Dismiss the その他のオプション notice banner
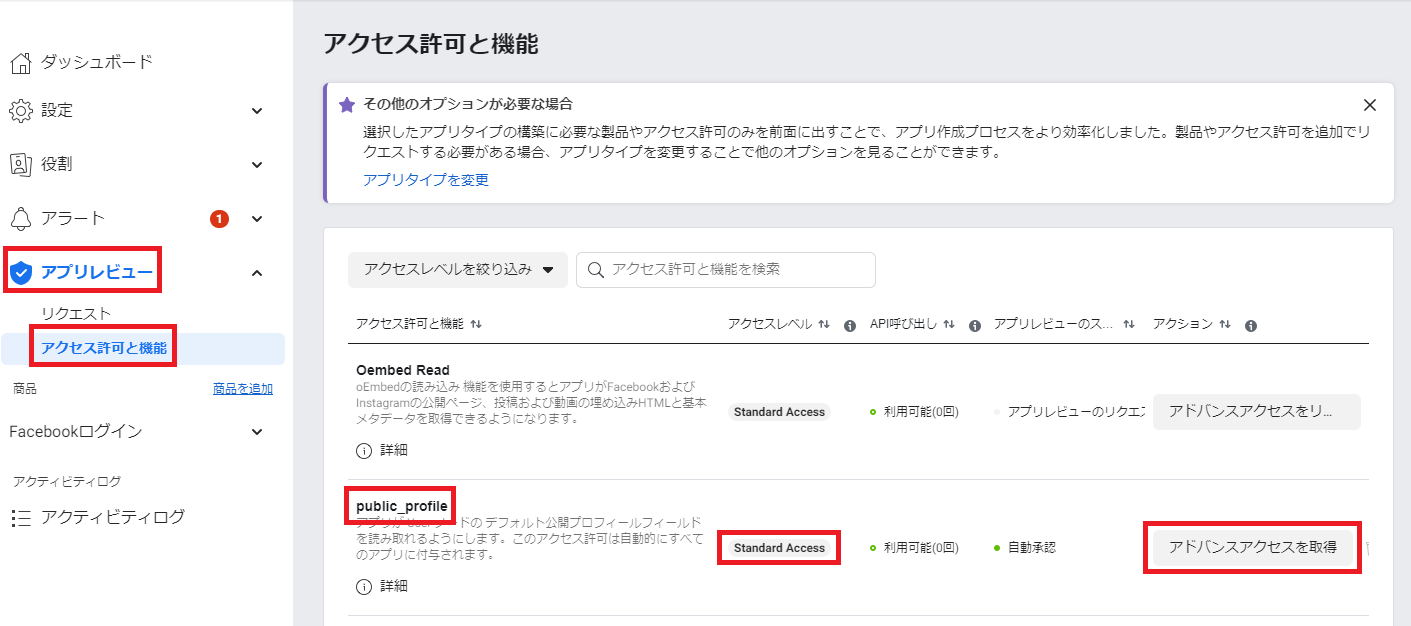 tap(1370, 105)
